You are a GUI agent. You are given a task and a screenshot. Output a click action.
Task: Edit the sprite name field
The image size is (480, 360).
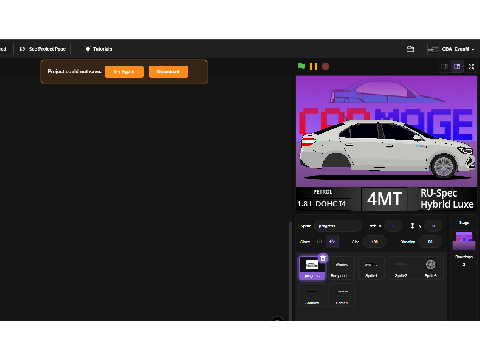[338, 226]
